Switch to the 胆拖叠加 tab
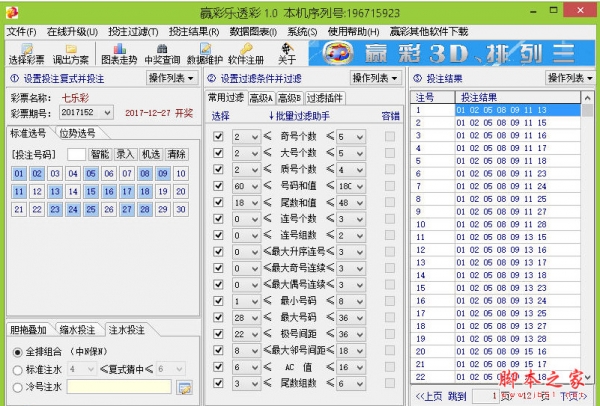The height and width of the screenshot is (406, 600). point(28,329)
